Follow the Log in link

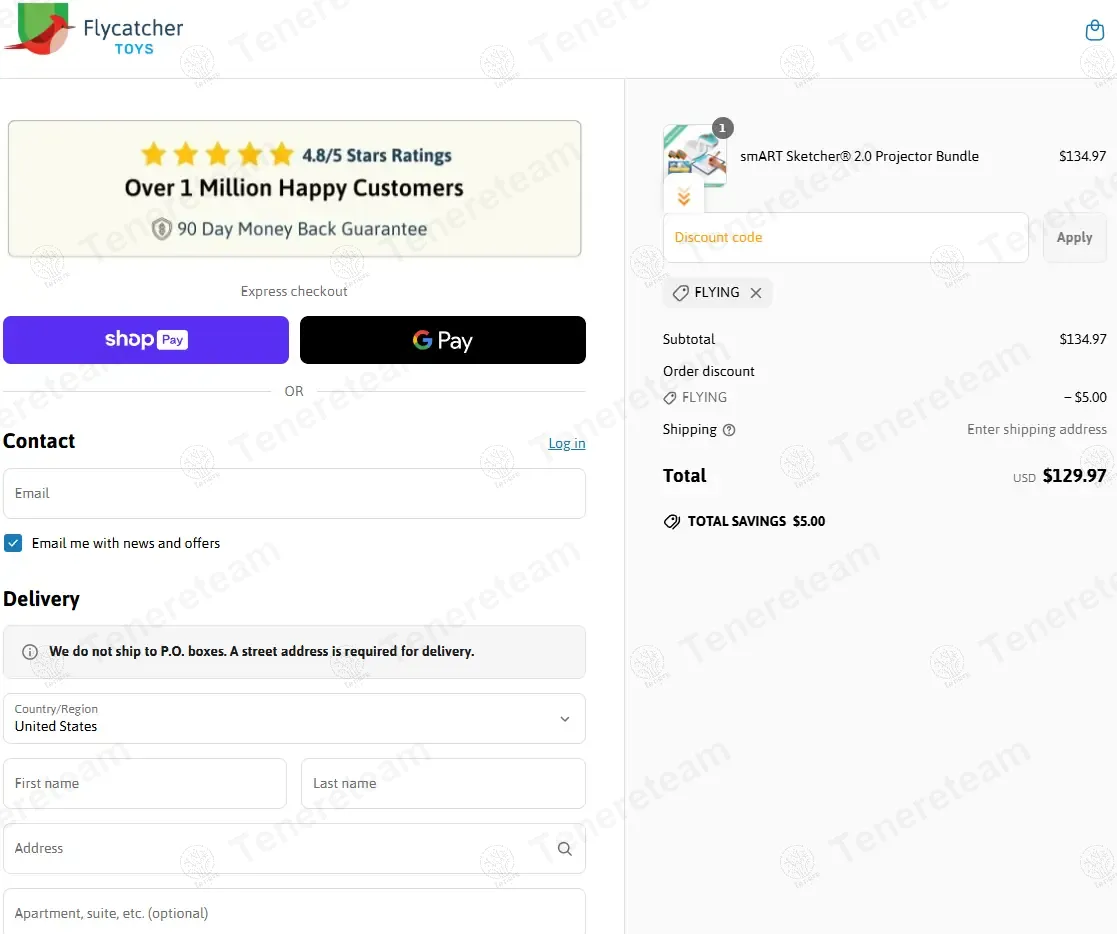pos(567,443)
